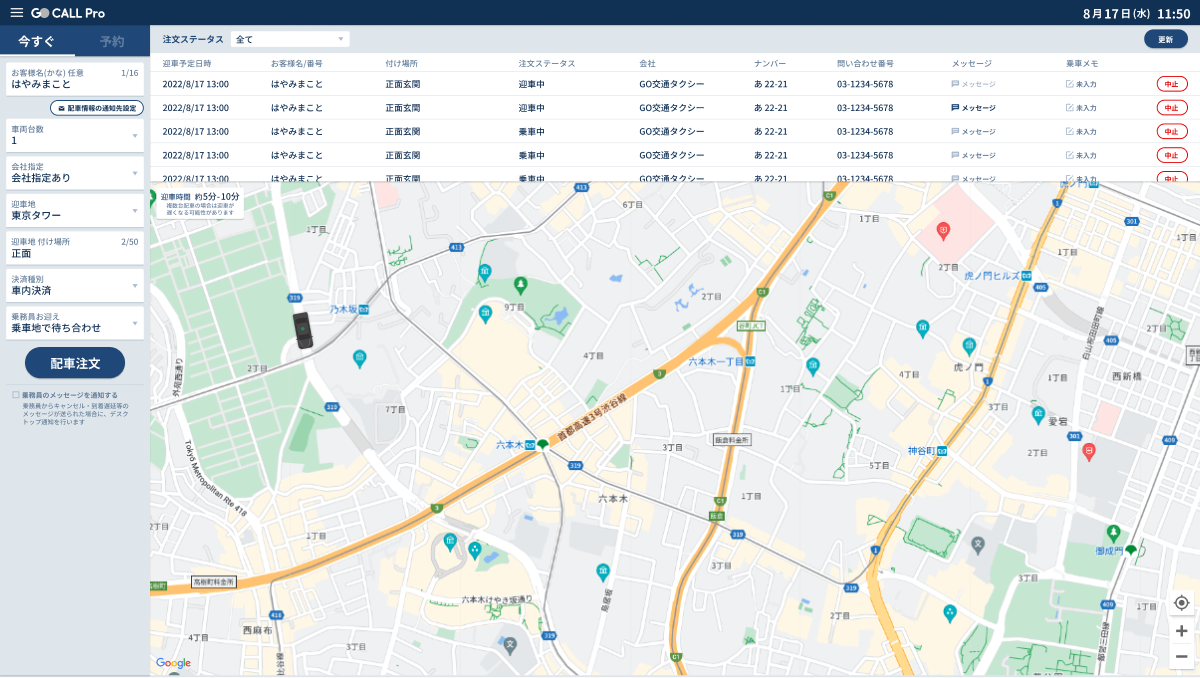Select the 今すぐ tab
Image resolution: width=1200 pixels, height=678 pixels.
(x=38, y=41)
